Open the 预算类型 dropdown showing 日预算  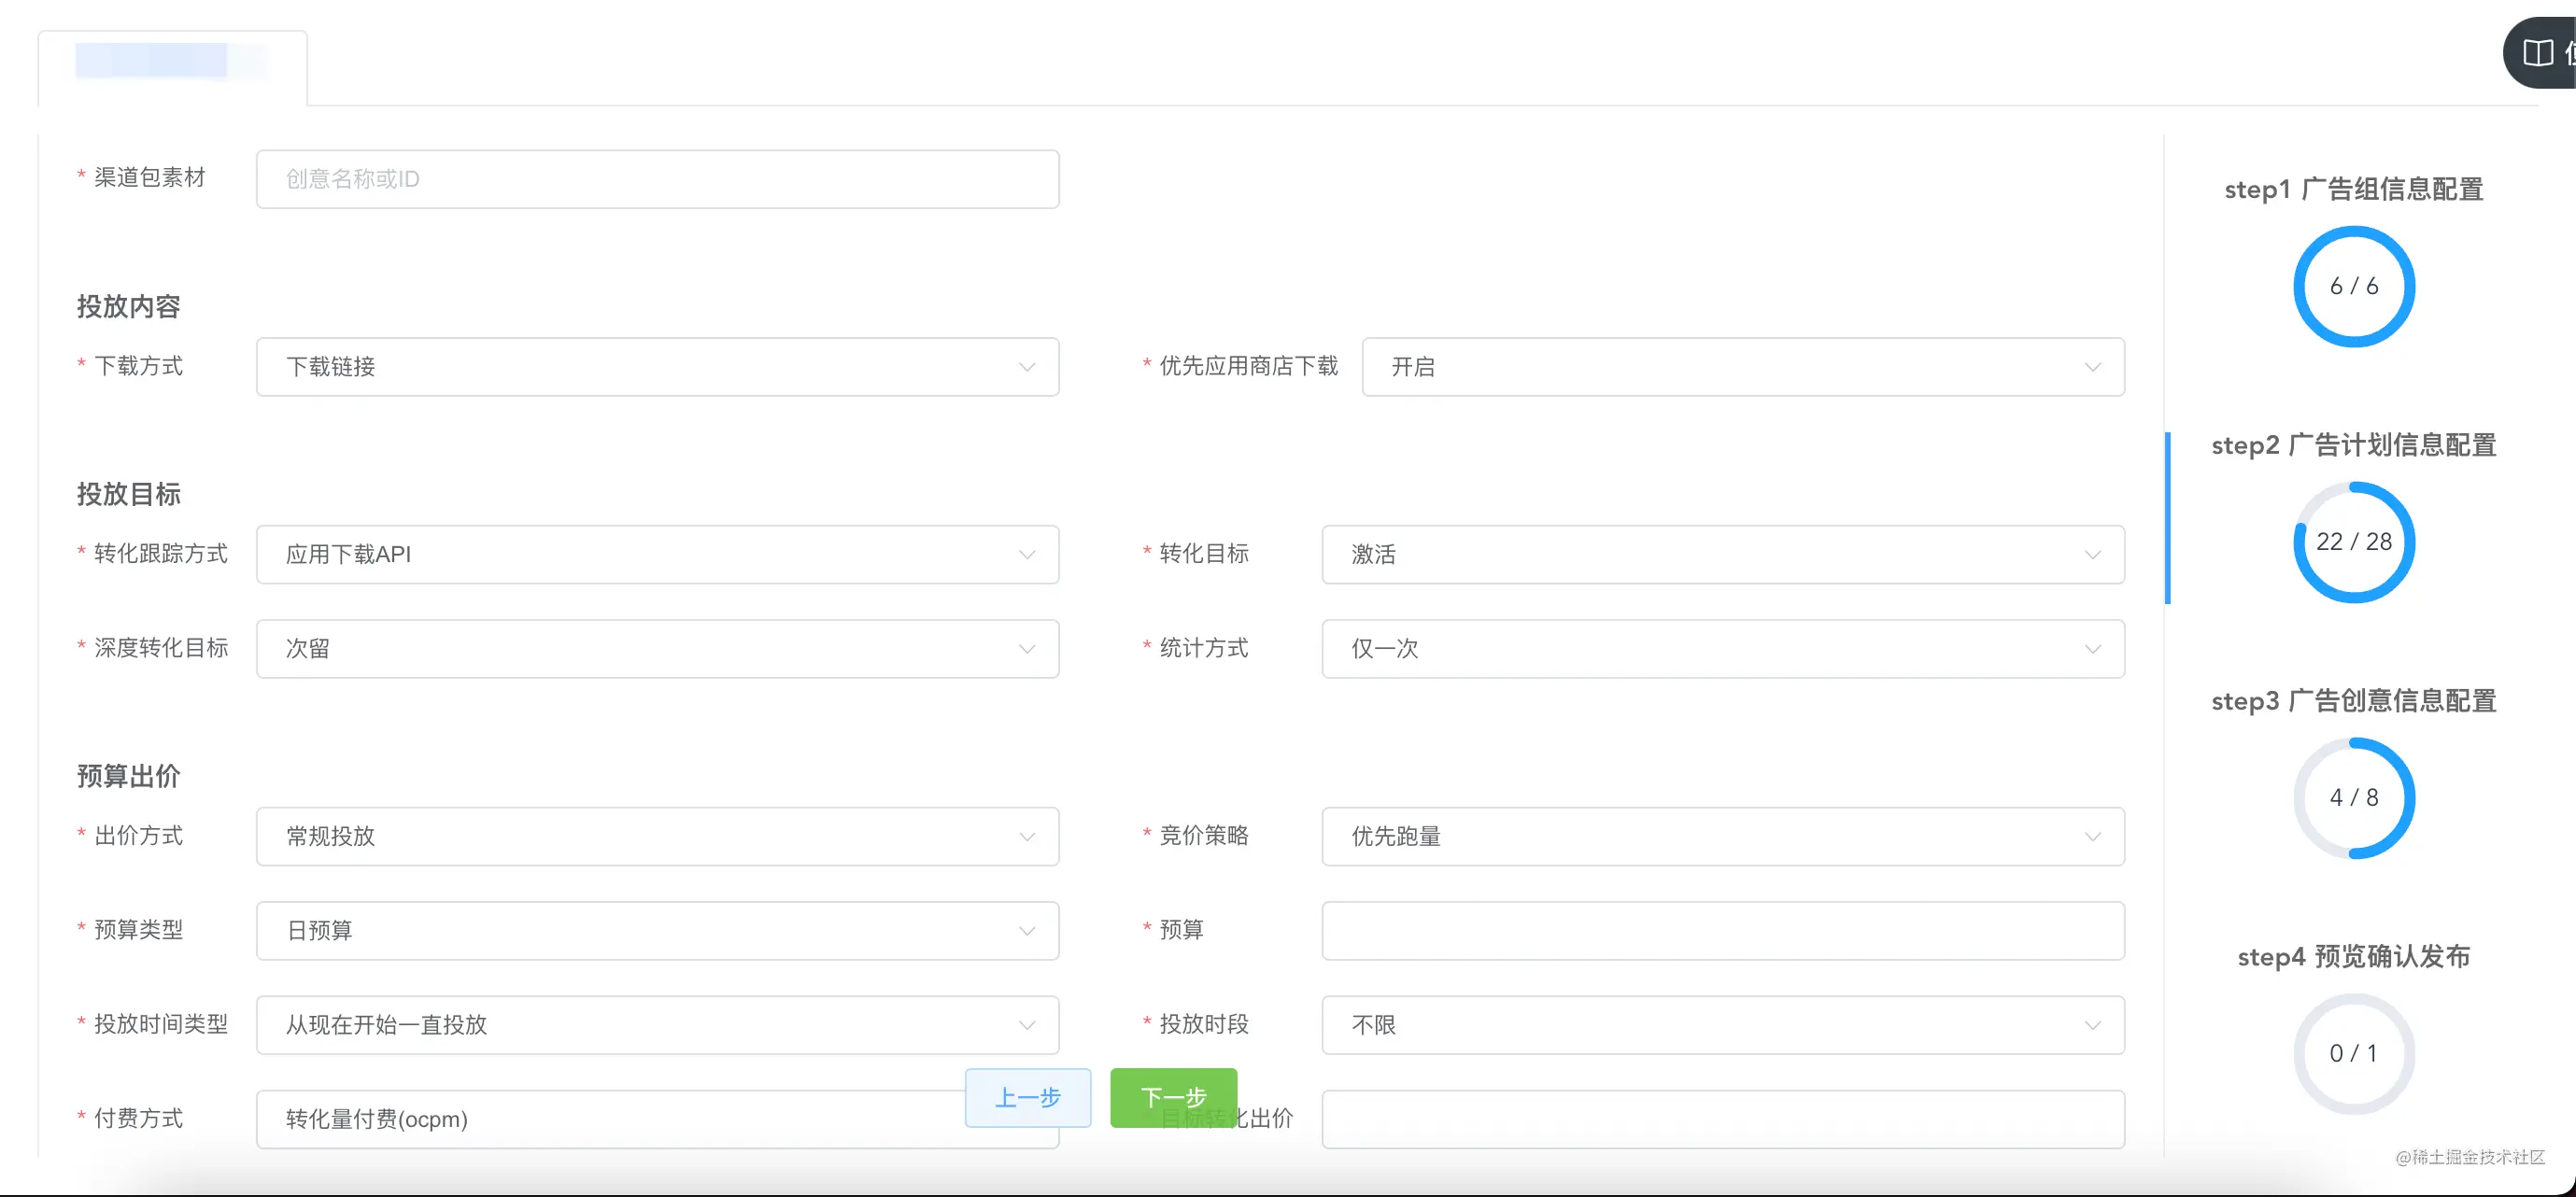657,931
